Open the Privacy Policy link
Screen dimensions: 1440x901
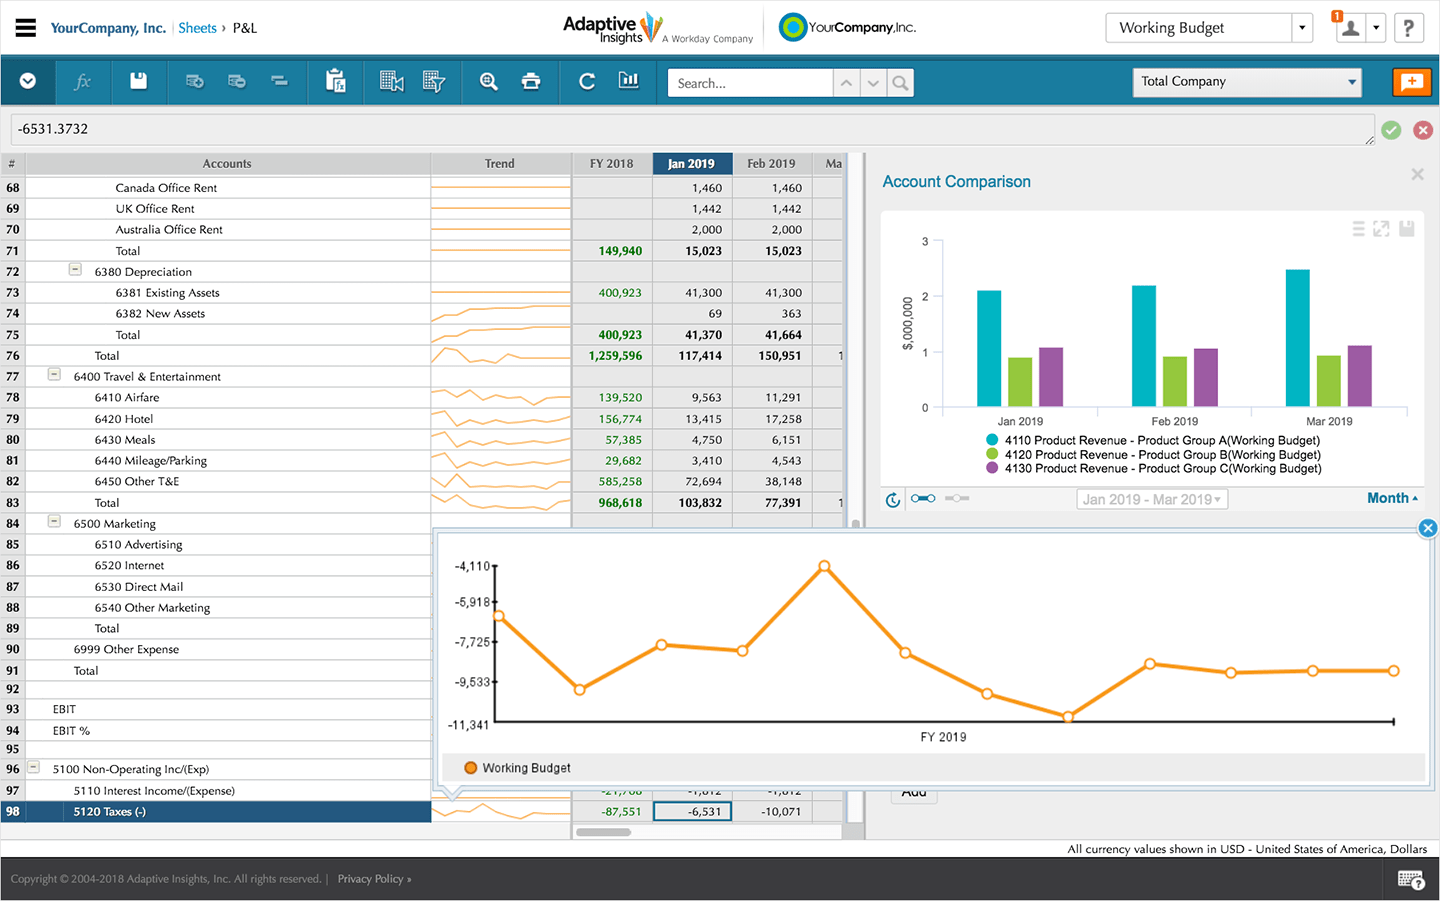374,879
